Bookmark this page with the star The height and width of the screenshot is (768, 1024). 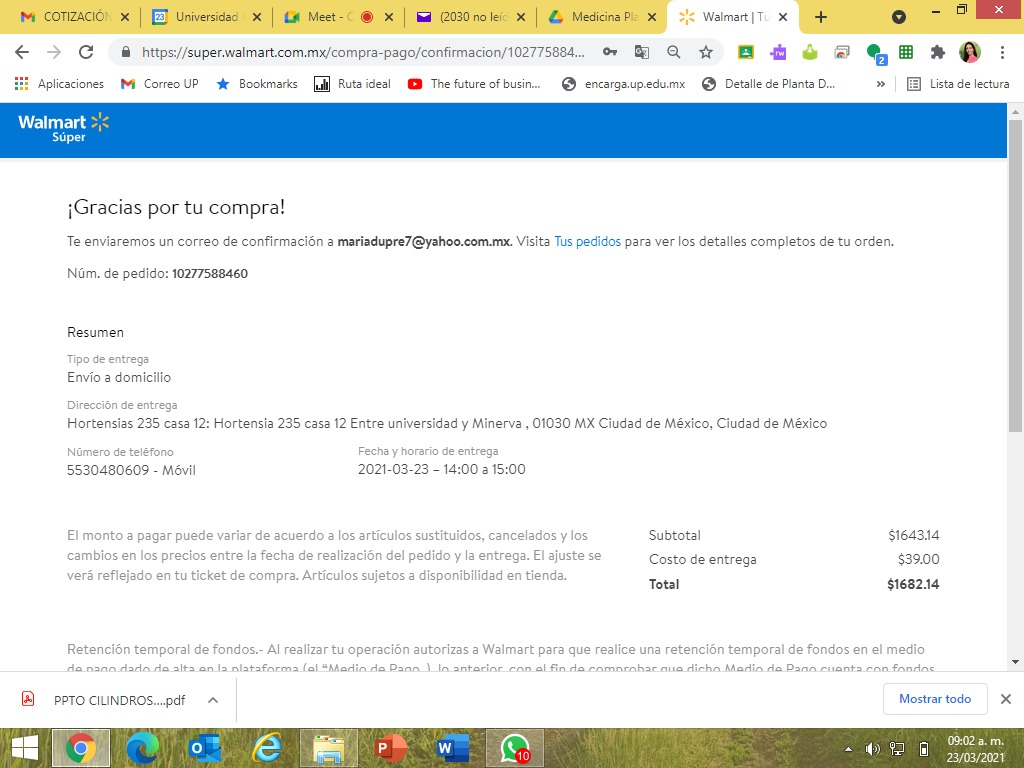[x=706, y=52]
